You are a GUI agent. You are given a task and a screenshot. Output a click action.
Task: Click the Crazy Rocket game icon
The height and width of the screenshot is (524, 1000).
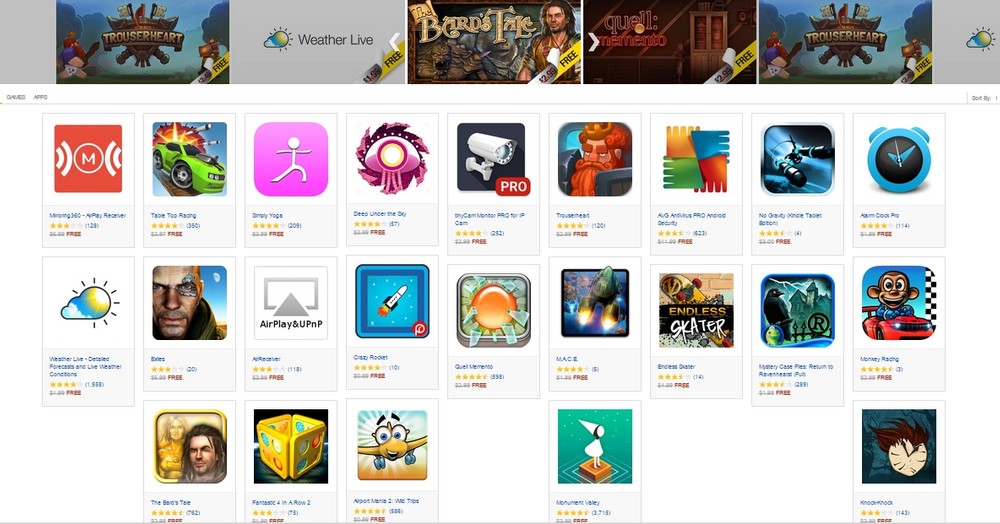392,302
